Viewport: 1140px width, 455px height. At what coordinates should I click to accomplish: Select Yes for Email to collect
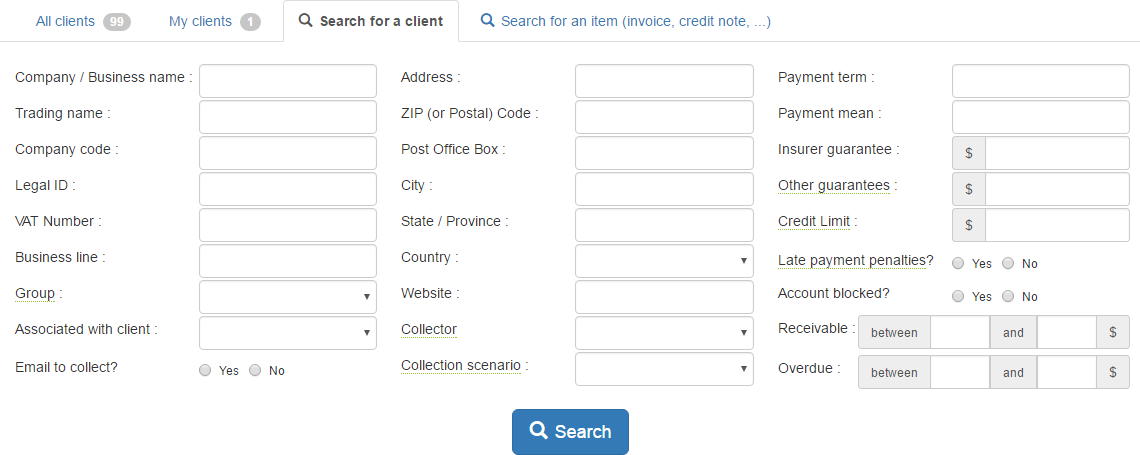205,370
